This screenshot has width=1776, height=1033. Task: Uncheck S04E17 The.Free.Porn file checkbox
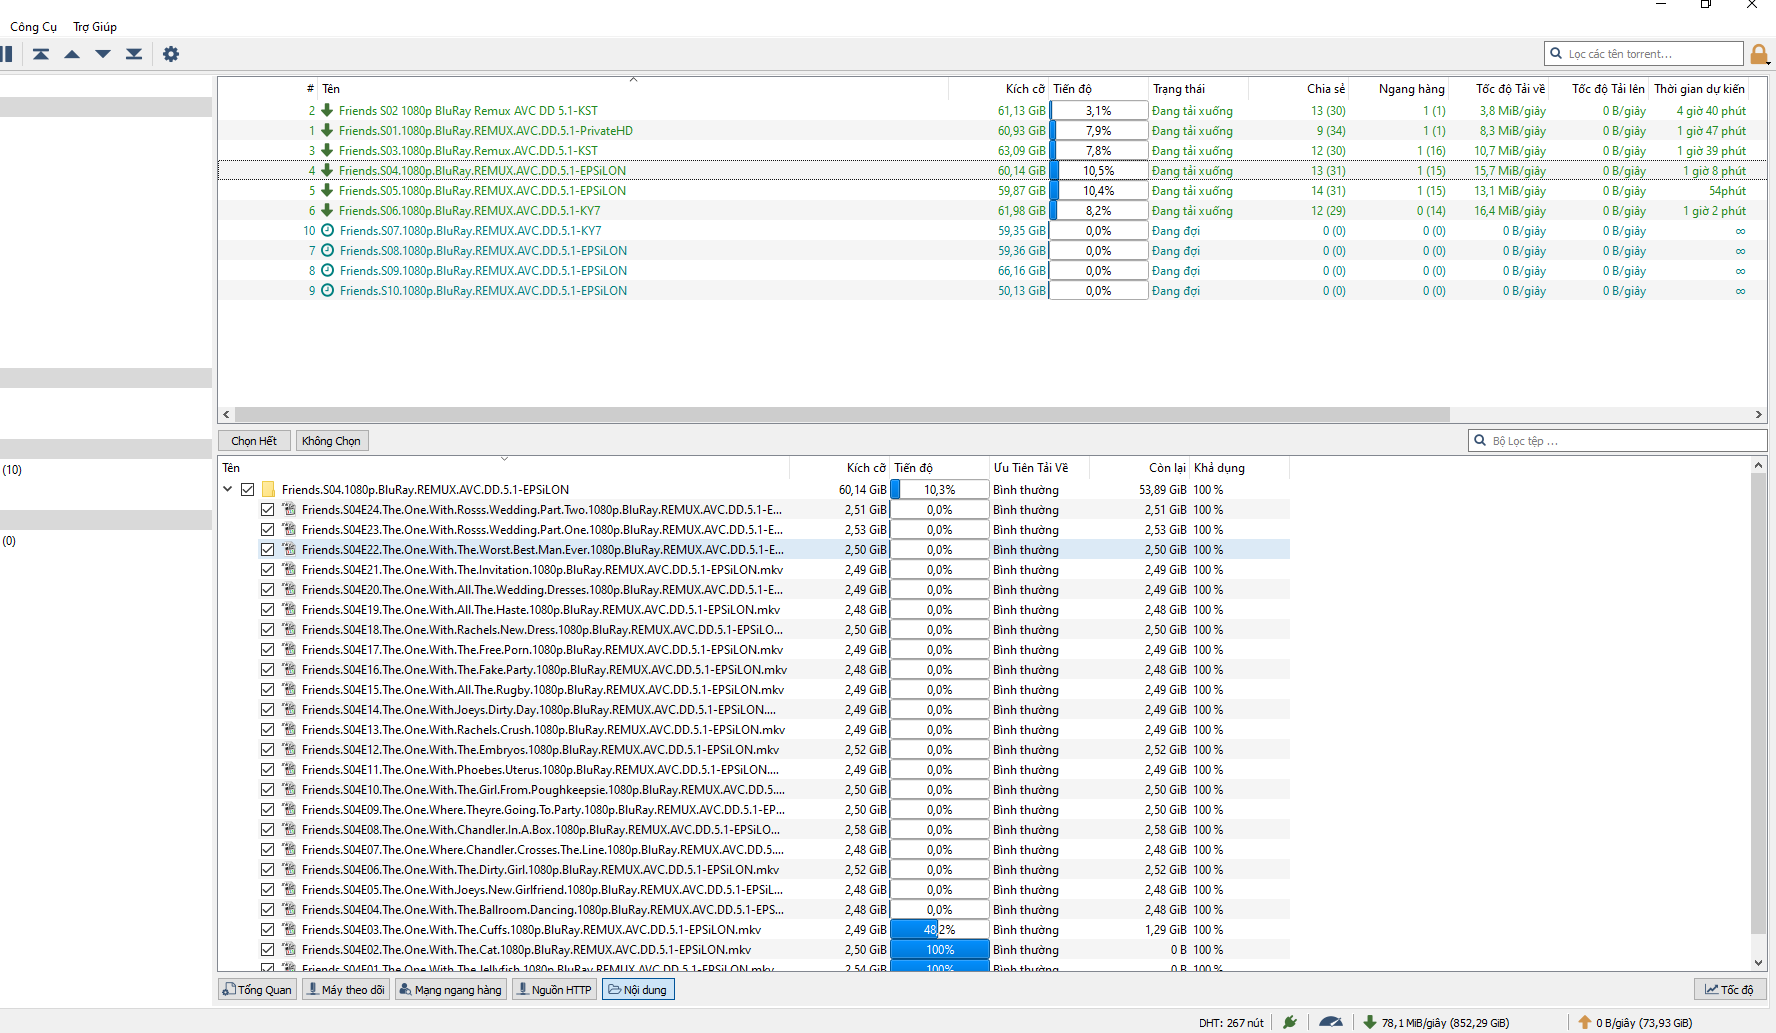pyautogui.click(x=267, y=649)
